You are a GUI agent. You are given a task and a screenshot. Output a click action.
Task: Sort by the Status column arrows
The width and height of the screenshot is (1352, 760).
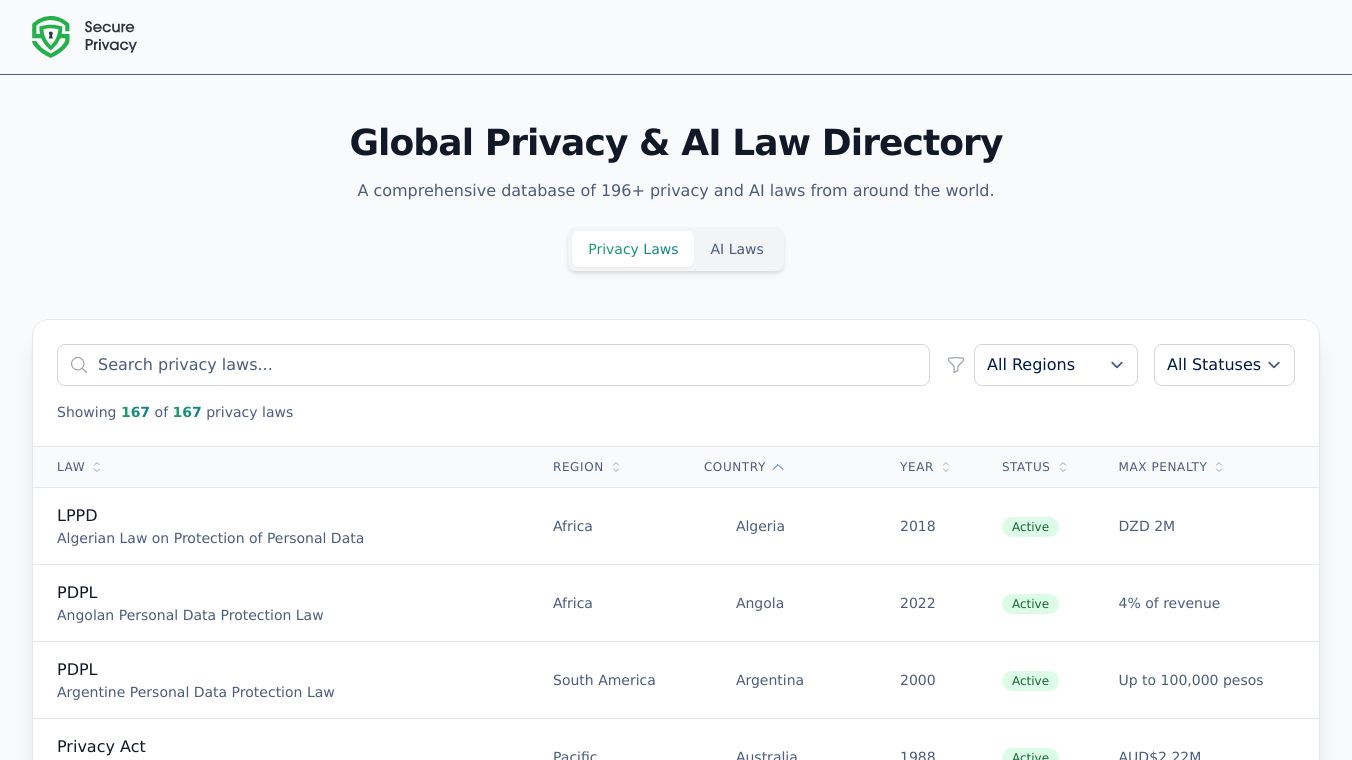pos(1063,467)
